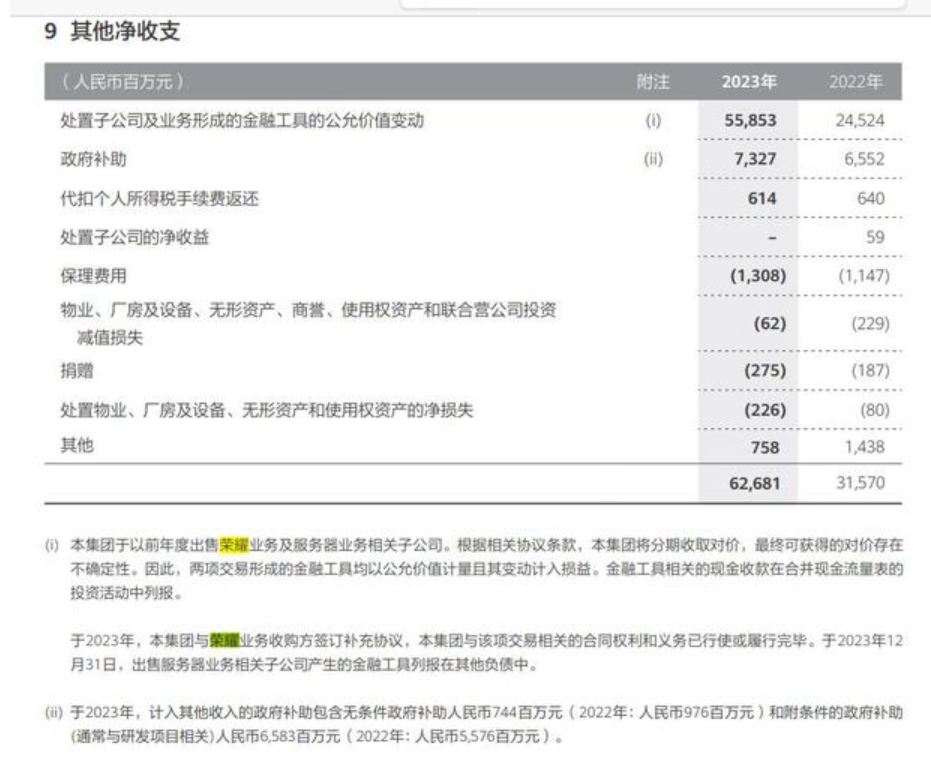Click note marker (i) in the first table row
The image size is (931, 761).
[x=653, y=121]
